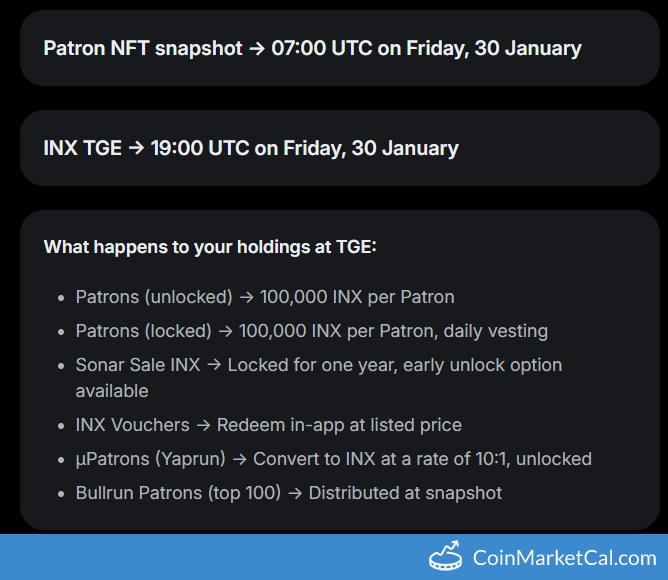Screen dimensions: 668x580
Task: Click the blue CoinMarketCal footer banner
Action: coord(334,557)
